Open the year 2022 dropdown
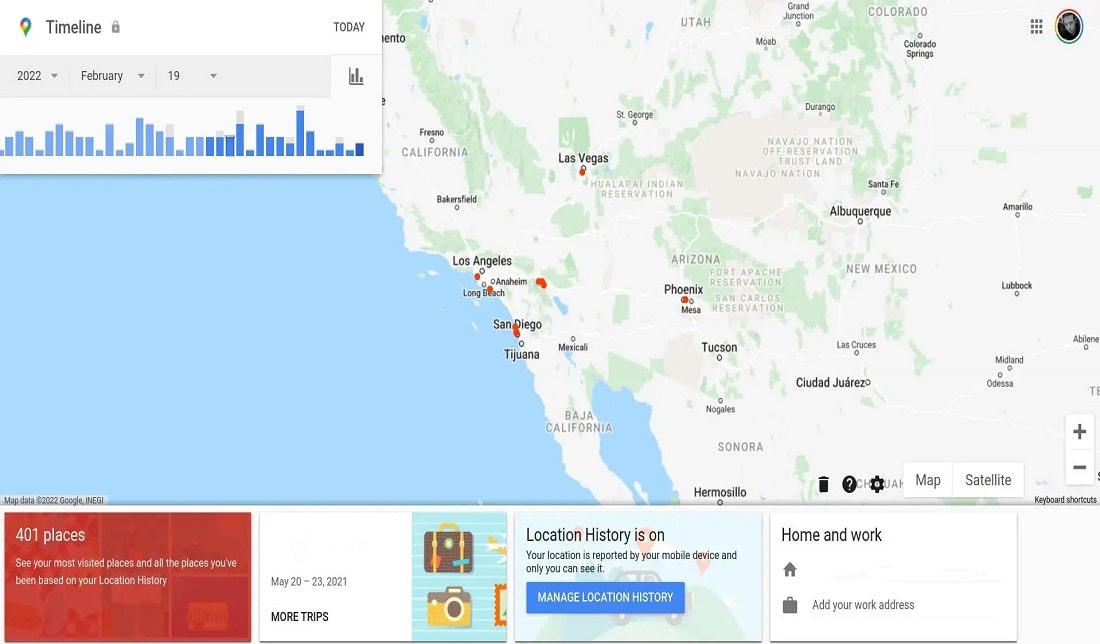Screen dimensions: 1100x644 37,76
